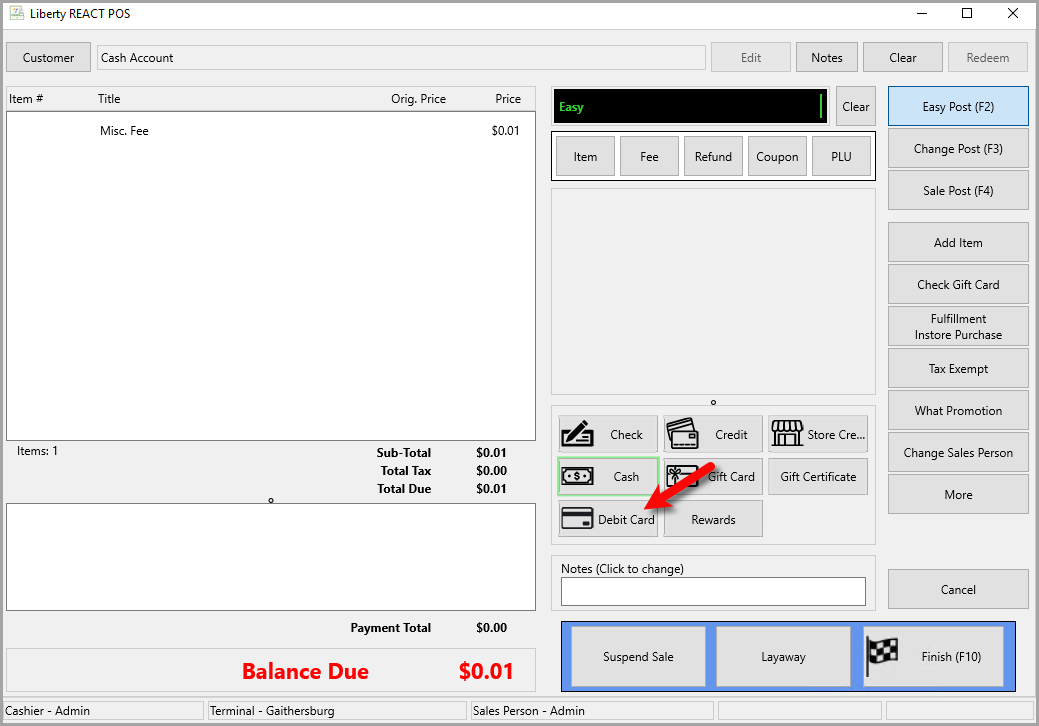Click the black Easy entry field

(690, 107)
